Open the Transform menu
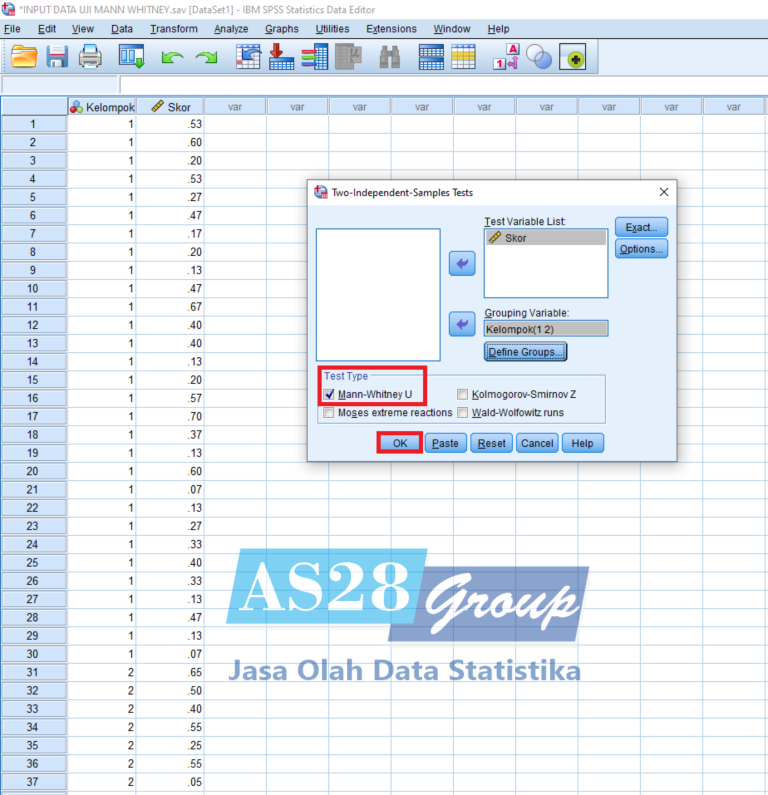The width and height of the screenshot is (768, 795). coord(174,29)
